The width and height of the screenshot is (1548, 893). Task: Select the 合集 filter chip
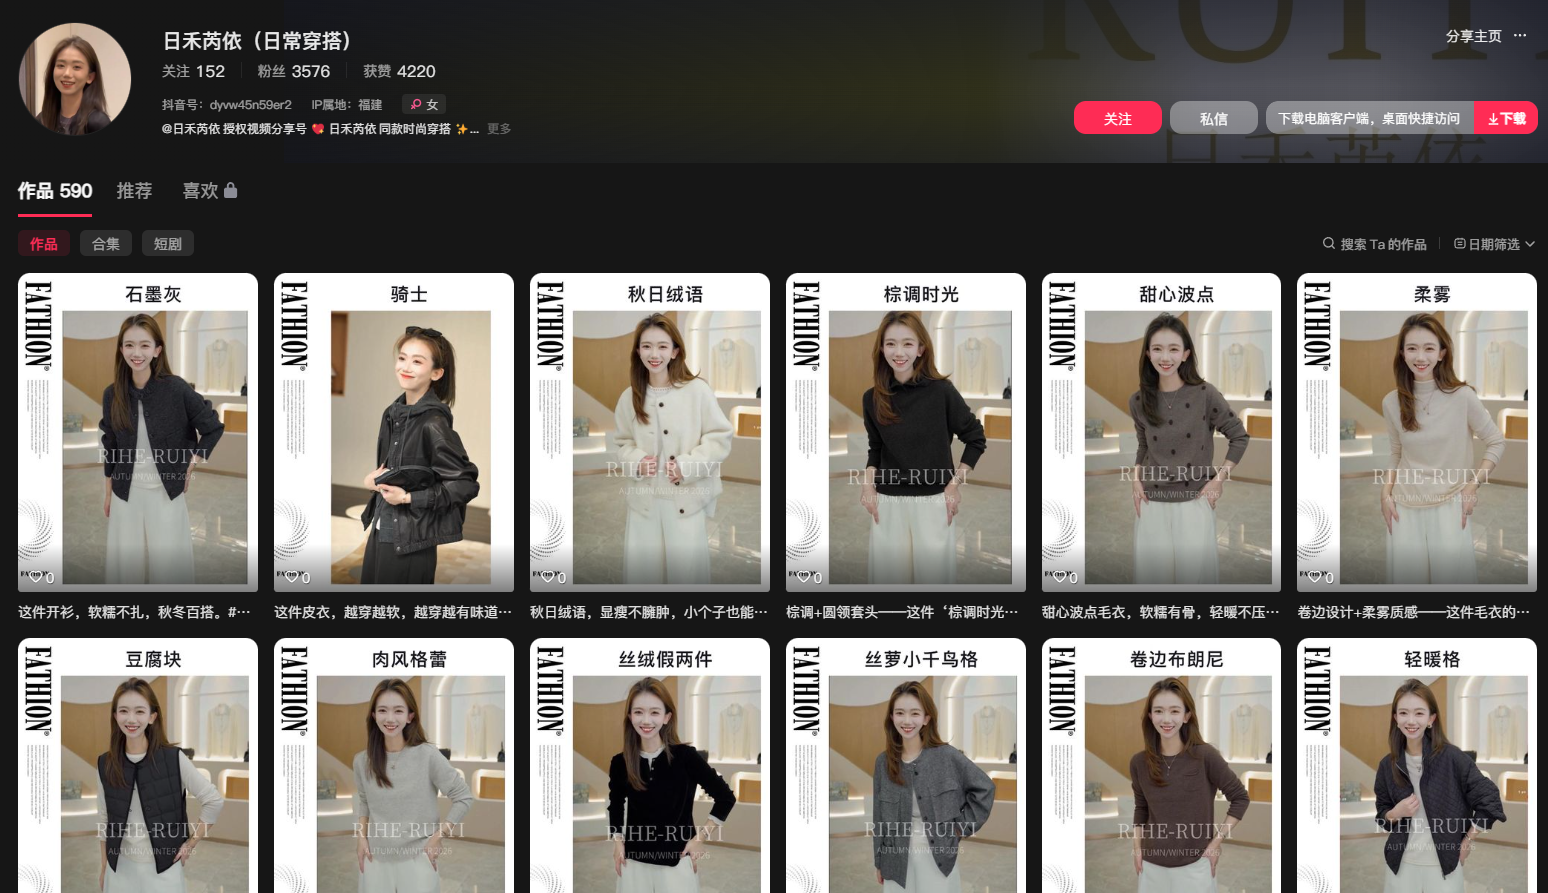(106, 243)
